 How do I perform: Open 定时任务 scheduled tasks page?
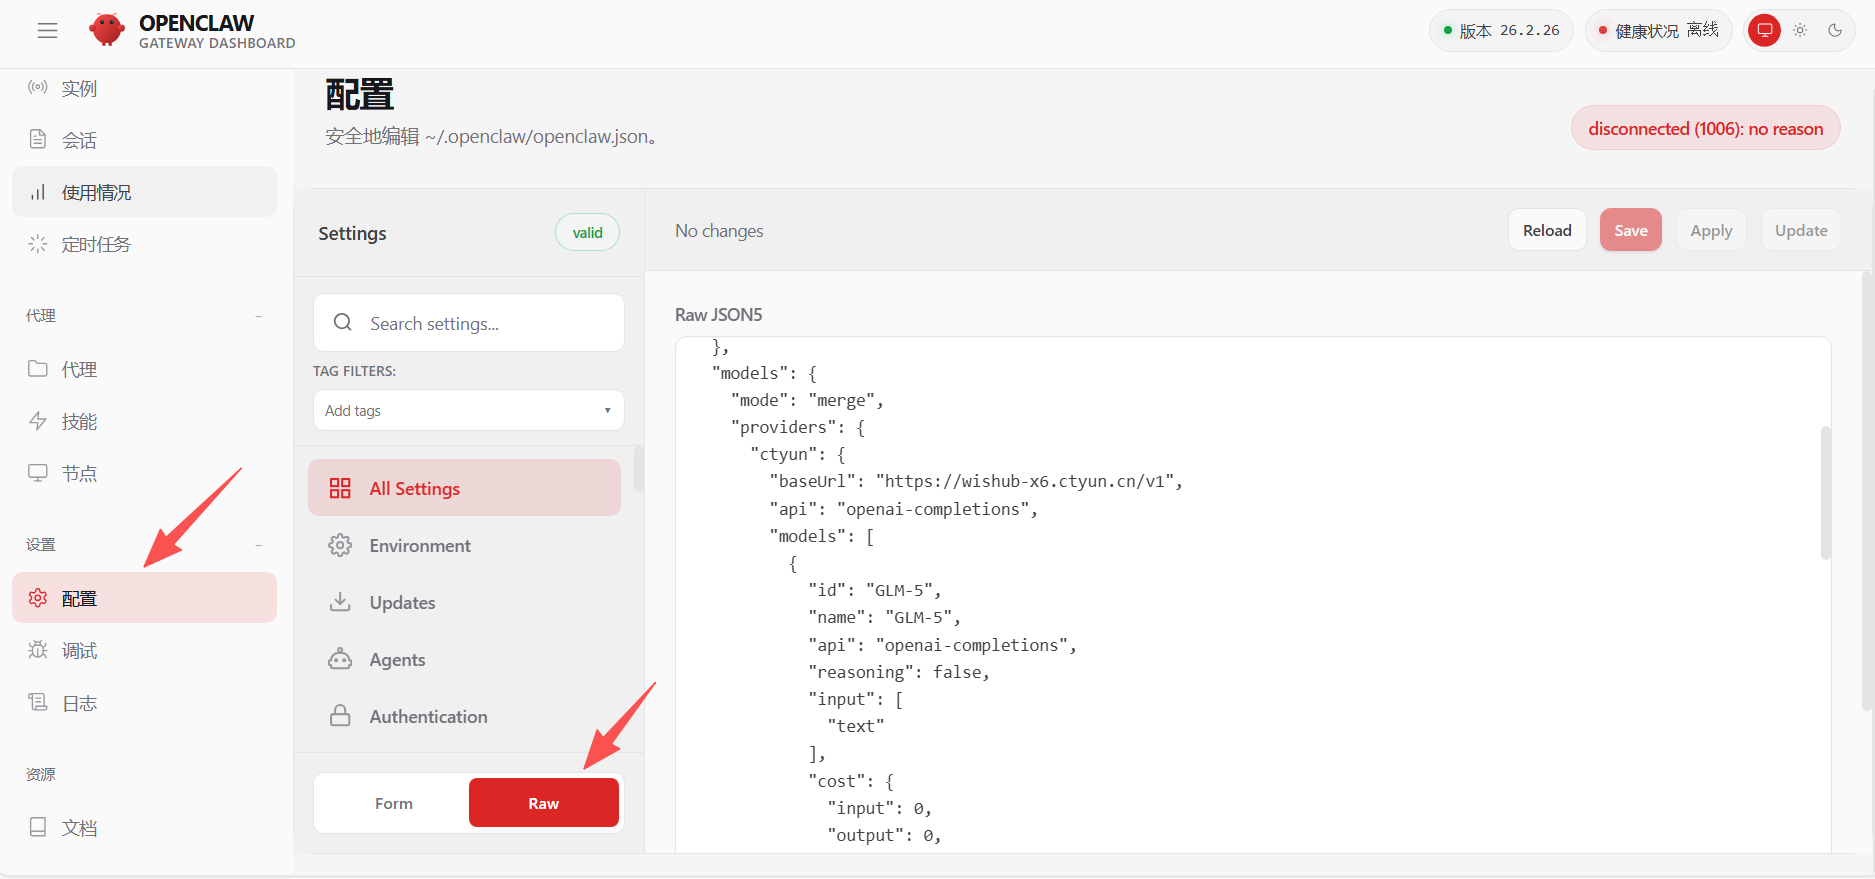click(95, 244)
